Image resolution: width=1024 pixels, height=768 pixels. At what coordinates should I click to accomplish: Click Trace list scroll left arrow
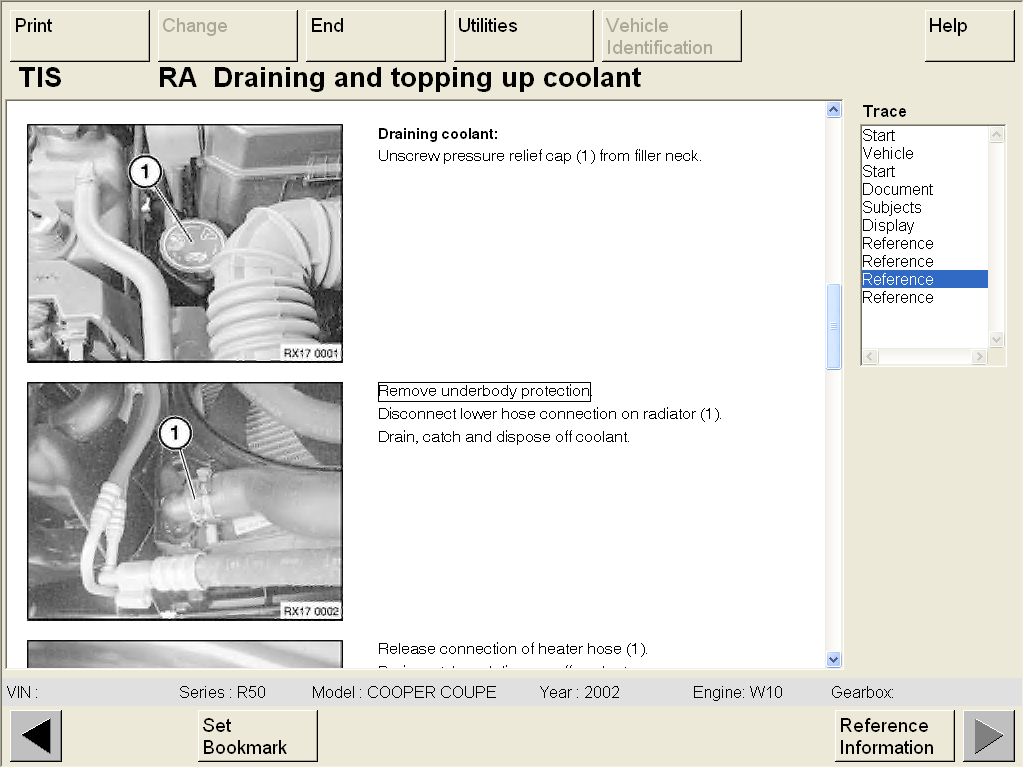click(870, 357)
